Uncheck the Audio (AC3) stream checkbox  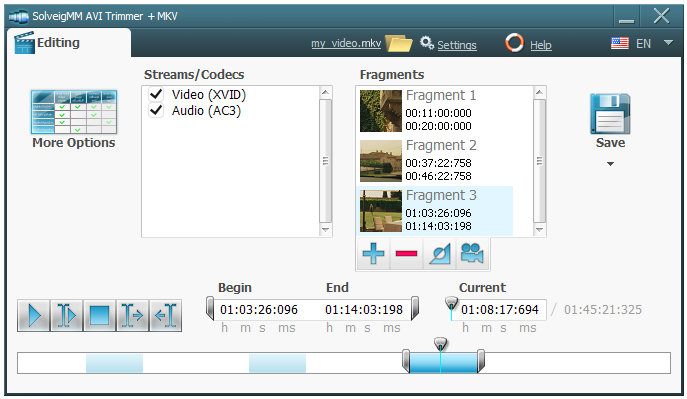[156, 110]
